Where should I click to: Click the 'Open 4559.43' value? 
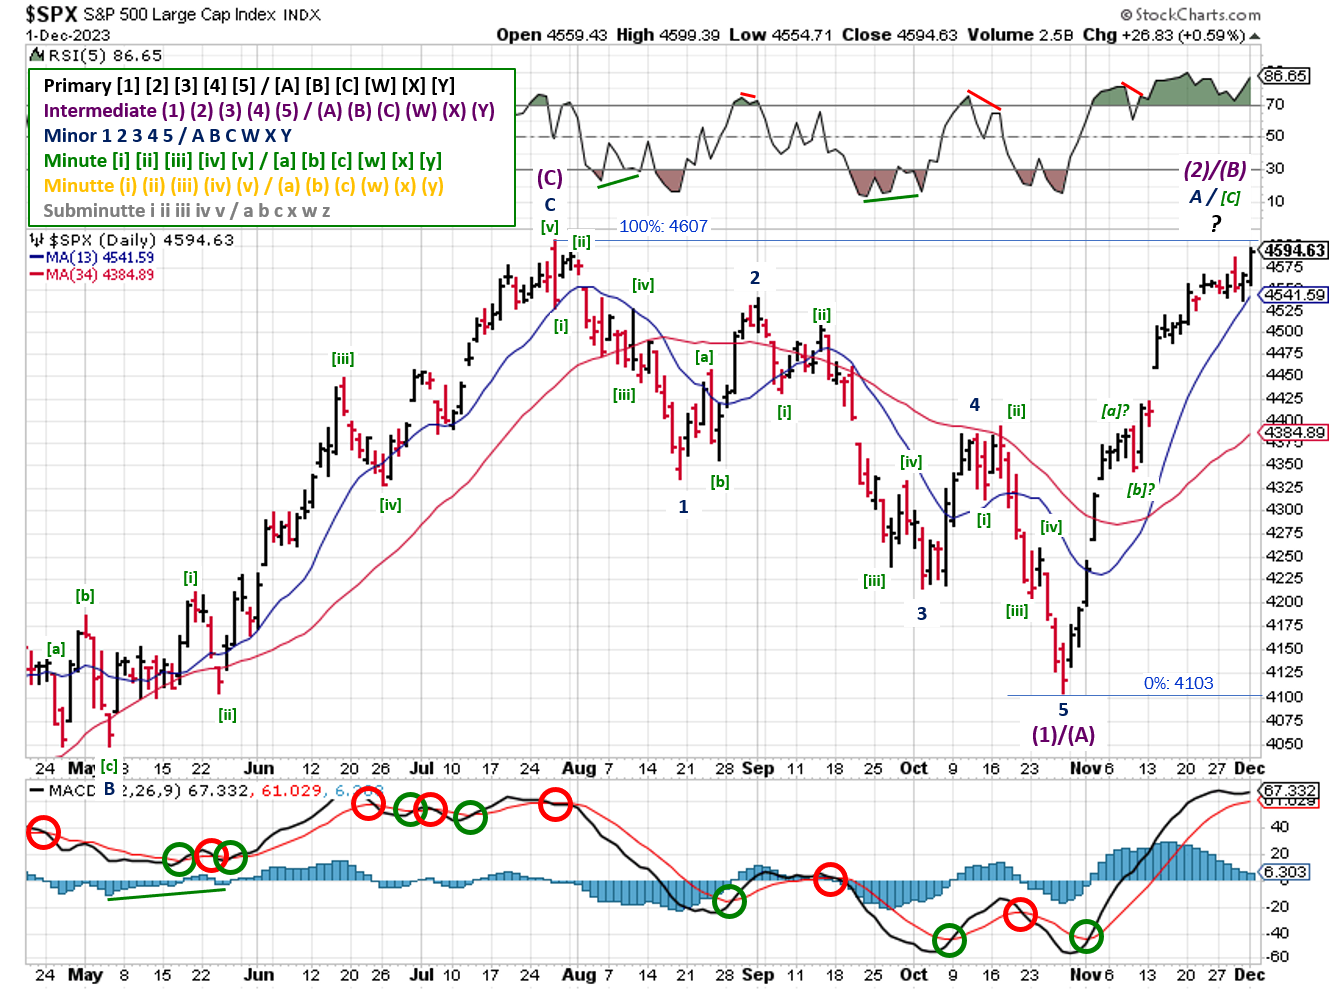click(551, 35)
